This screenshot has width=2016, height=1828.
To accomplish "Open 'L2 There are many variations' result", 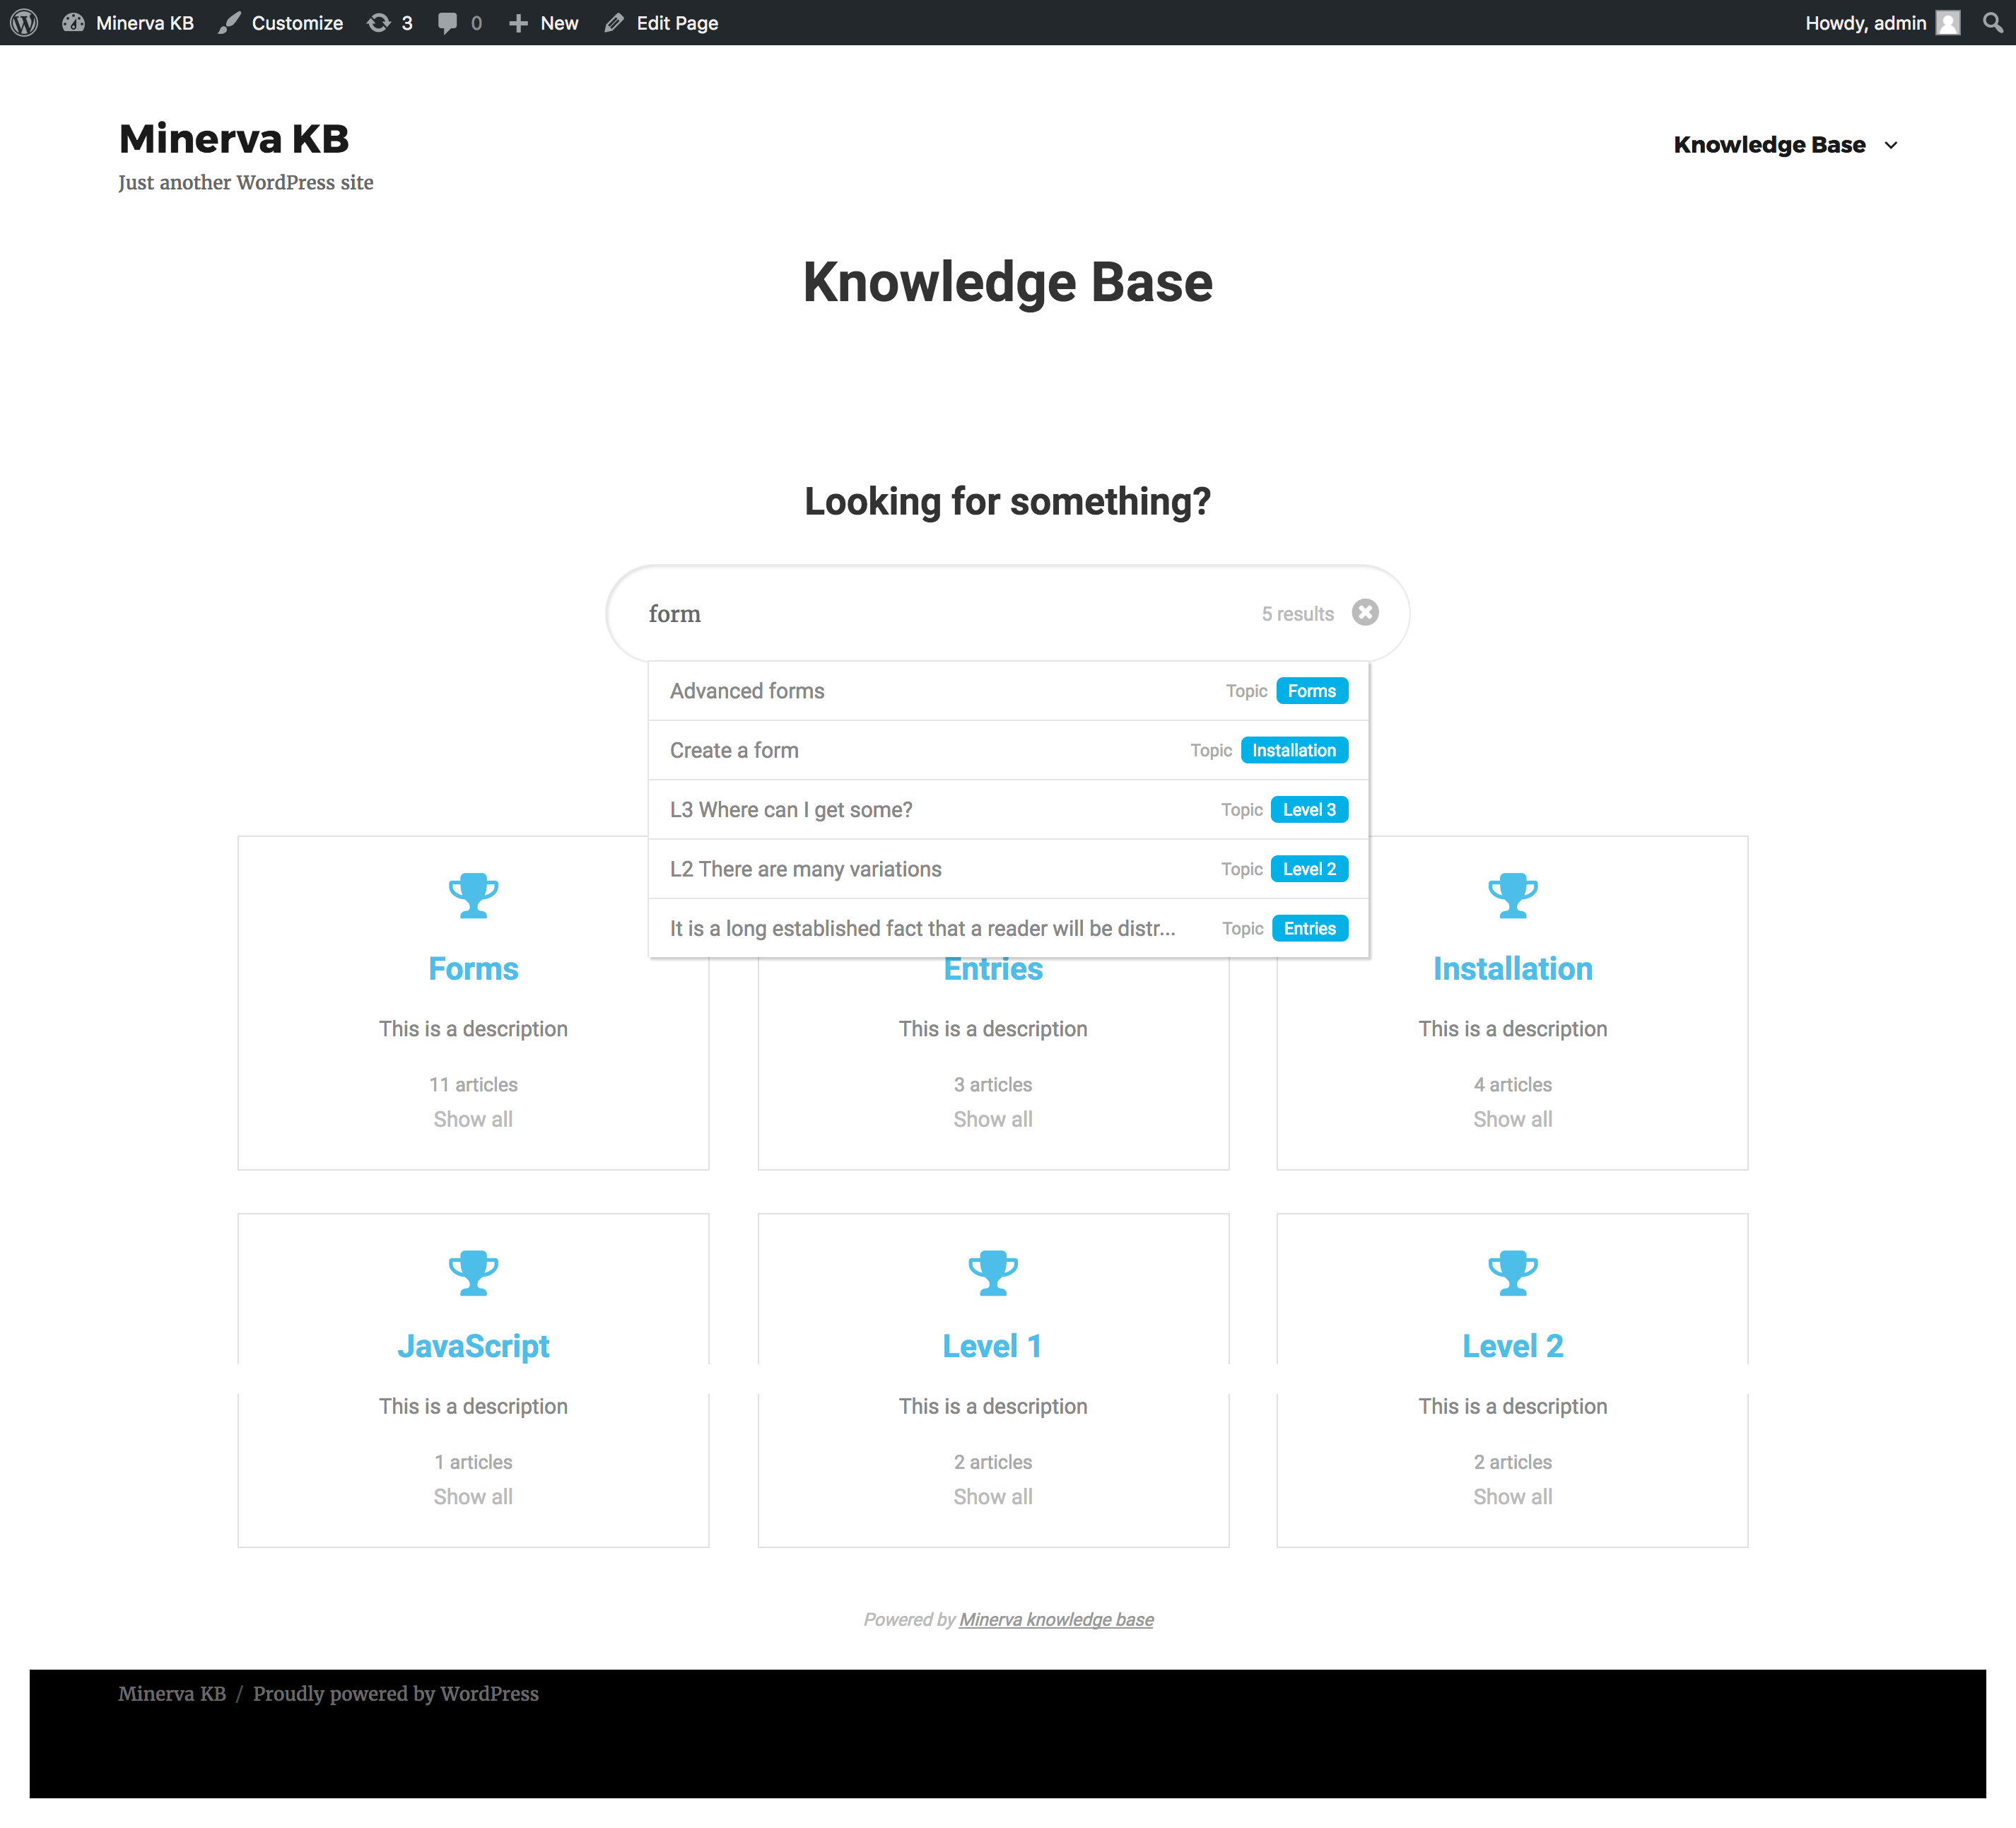I will pyautogui.click(x=1008, y=869).
